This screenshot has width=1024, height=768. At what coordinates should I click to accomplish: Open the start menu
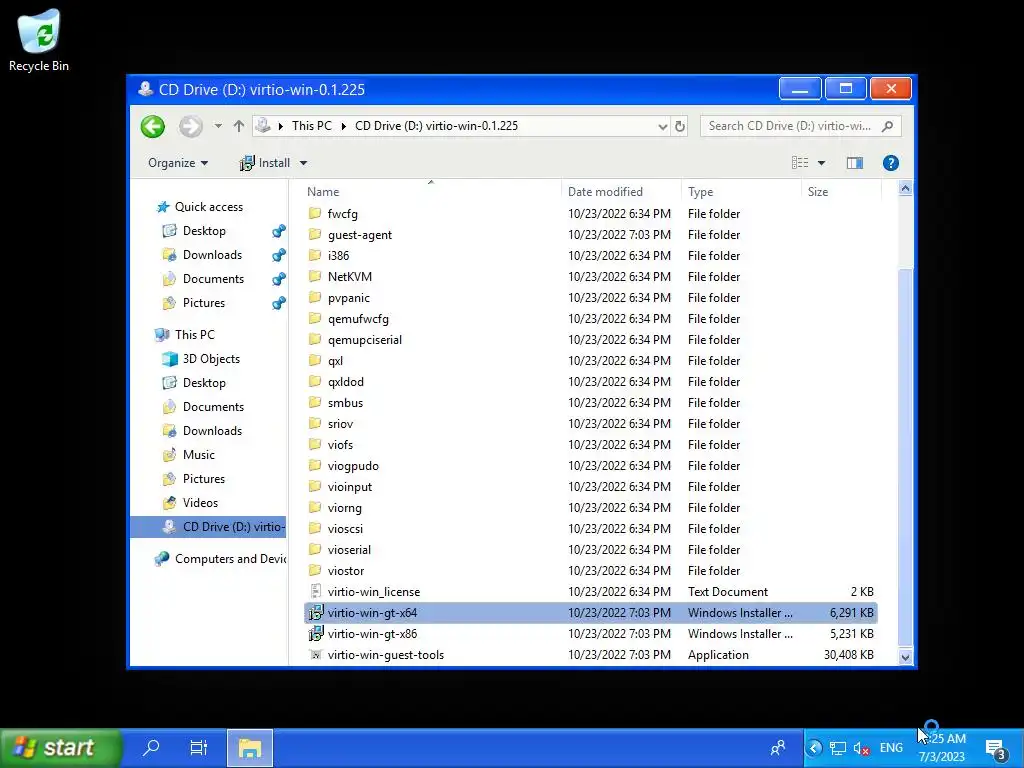[x=61, y=748]
